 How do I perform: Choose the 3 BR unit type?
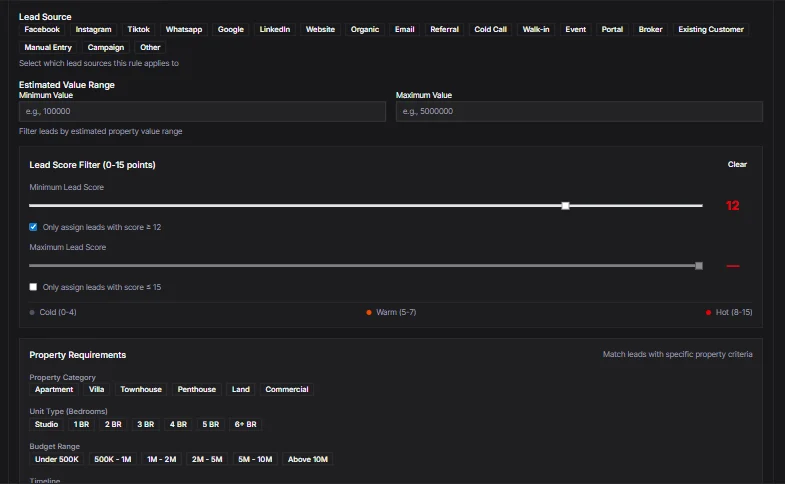point(145,424)
